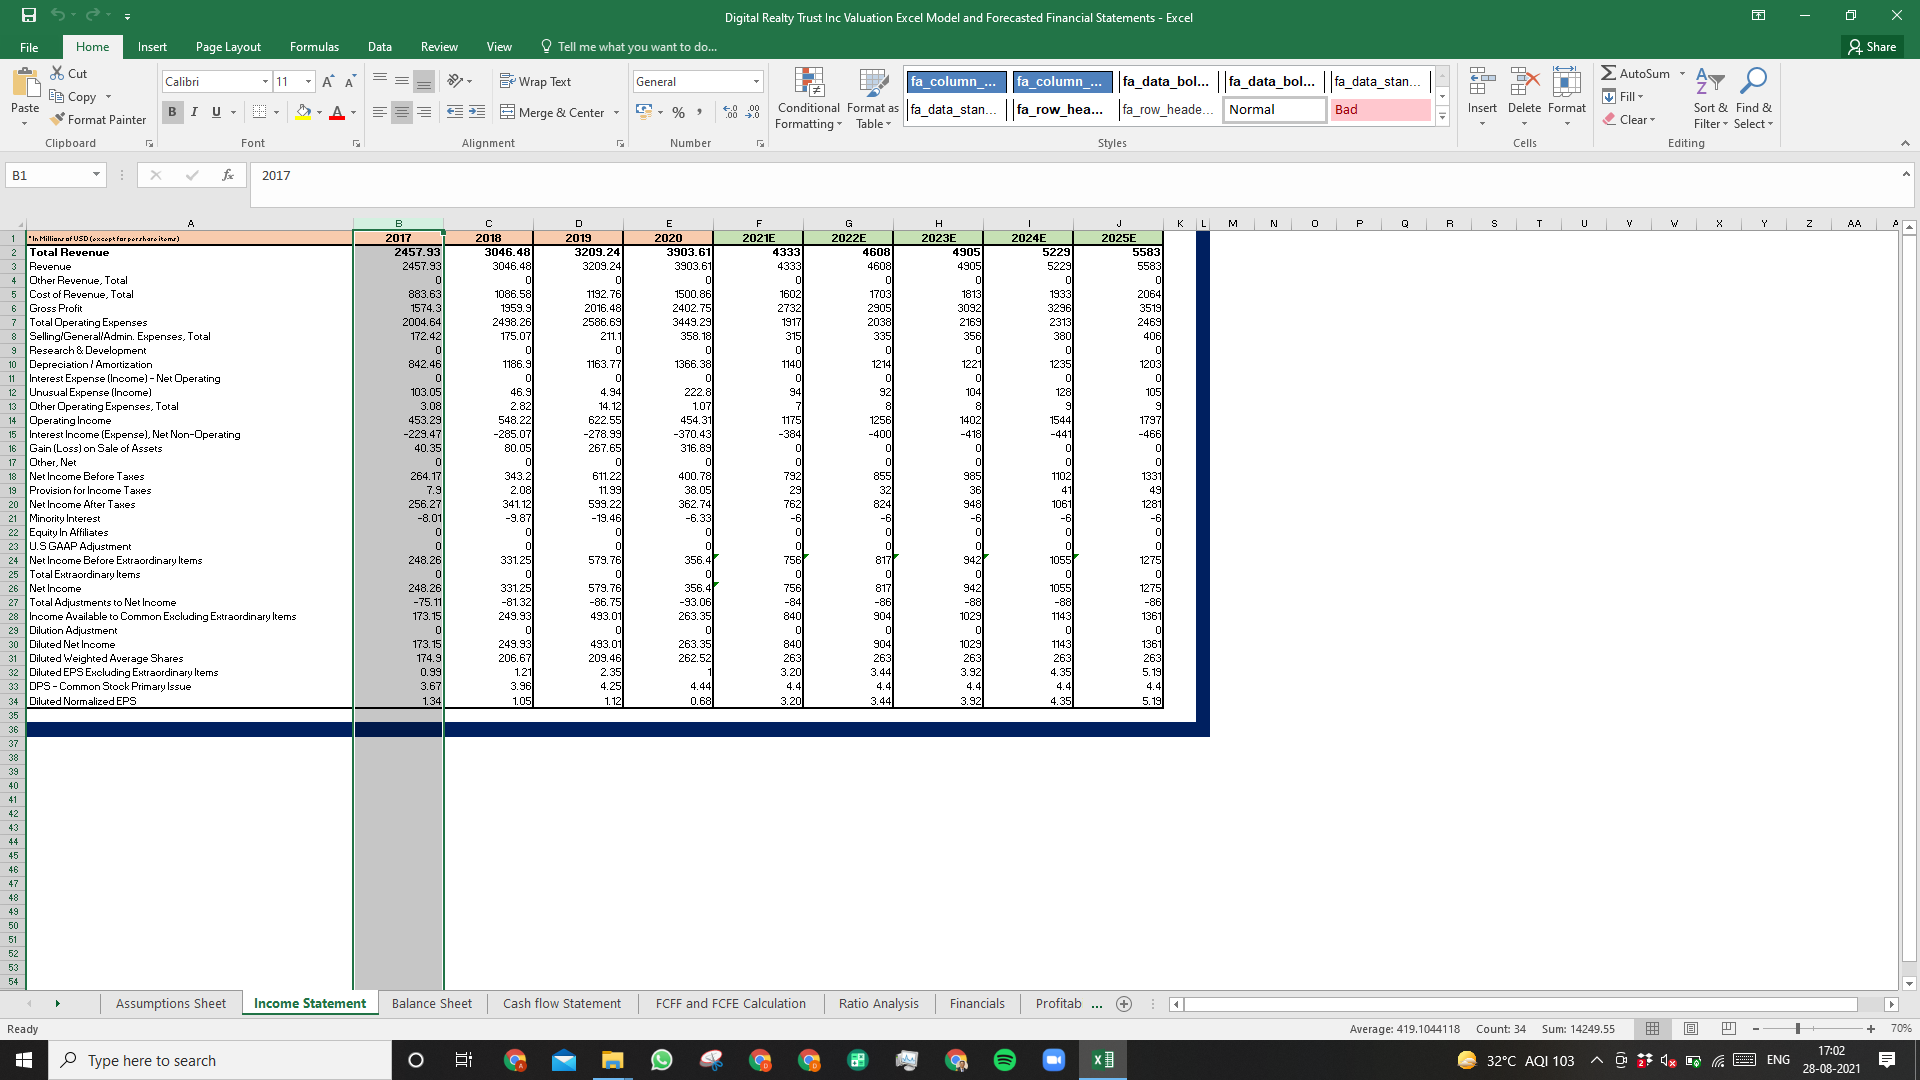1920x1080 pixels.
Task: Open the Fill Color yellow swatch
Action: click(x=303, y=112)
